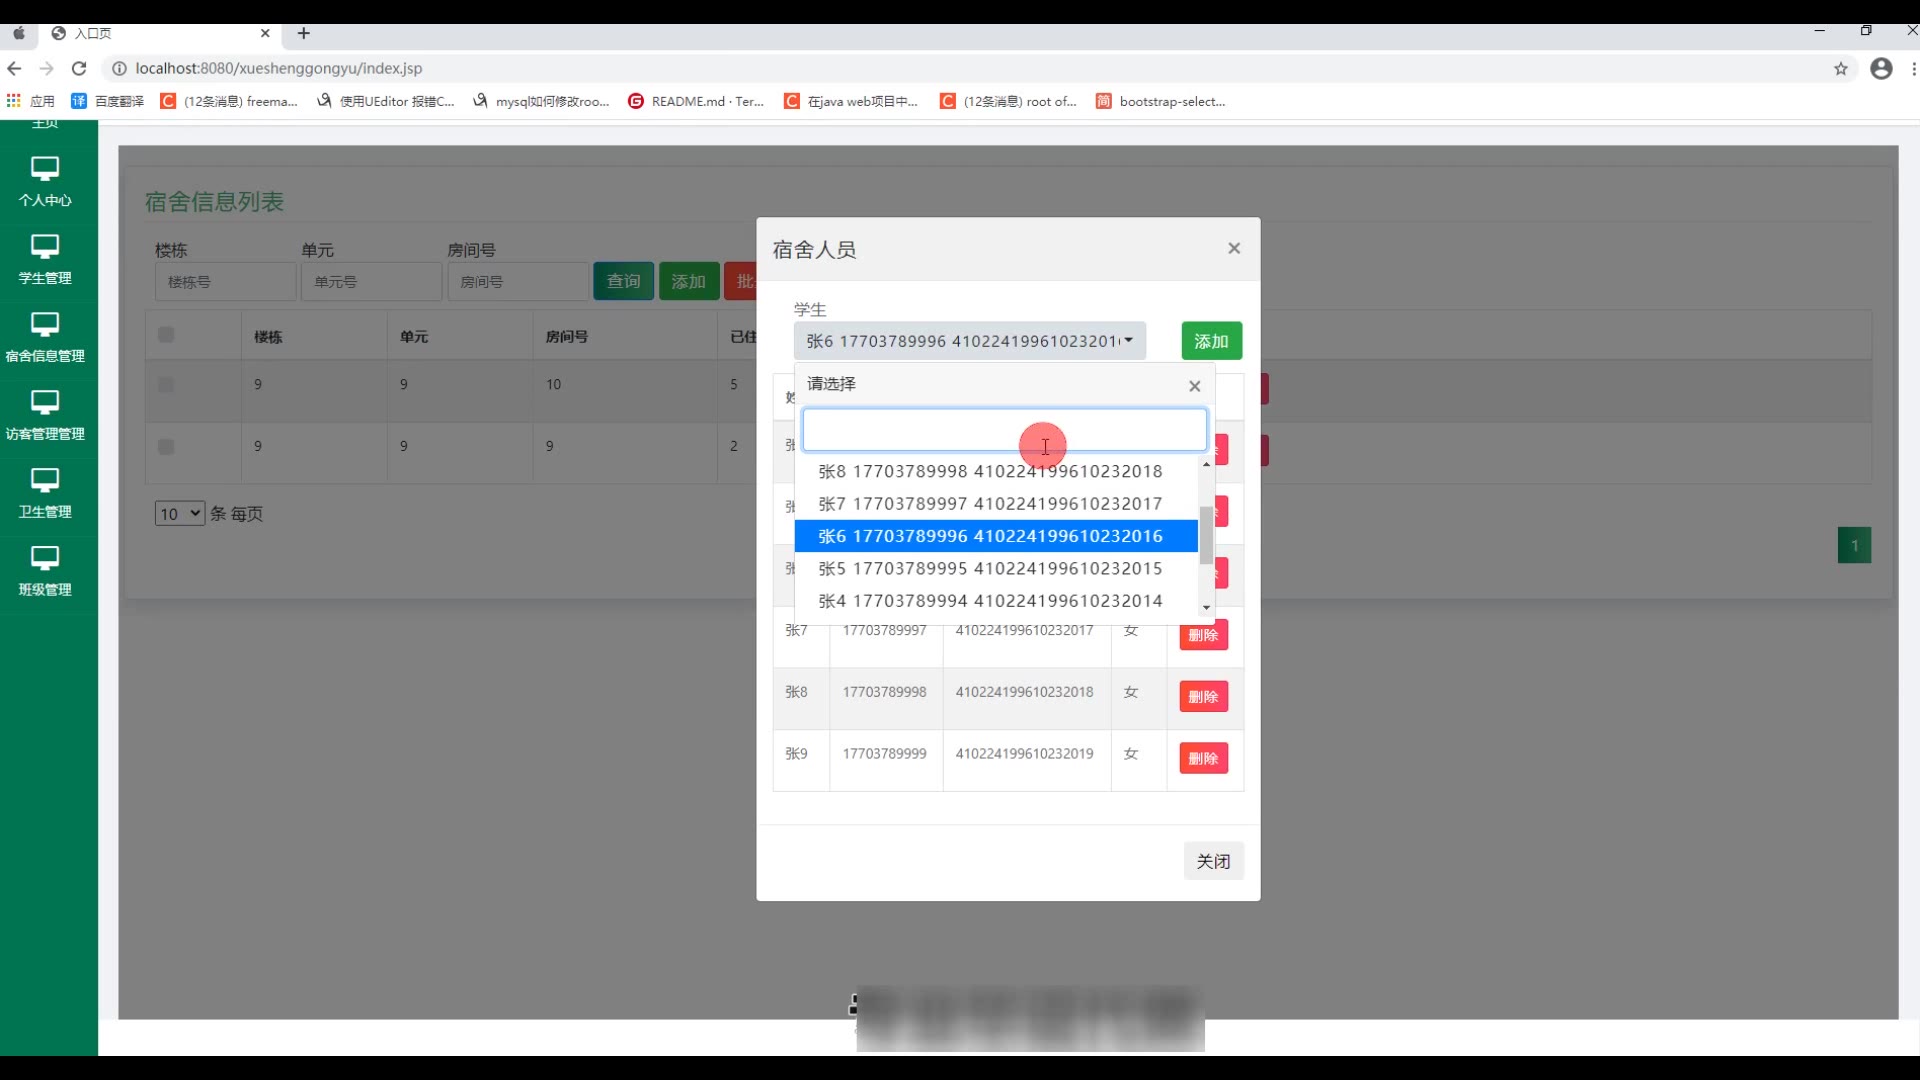Viewport: 1920px width, 1080px height.
Task: Open the 10 条每页 page size dropdown
Action: coord(179,514)
